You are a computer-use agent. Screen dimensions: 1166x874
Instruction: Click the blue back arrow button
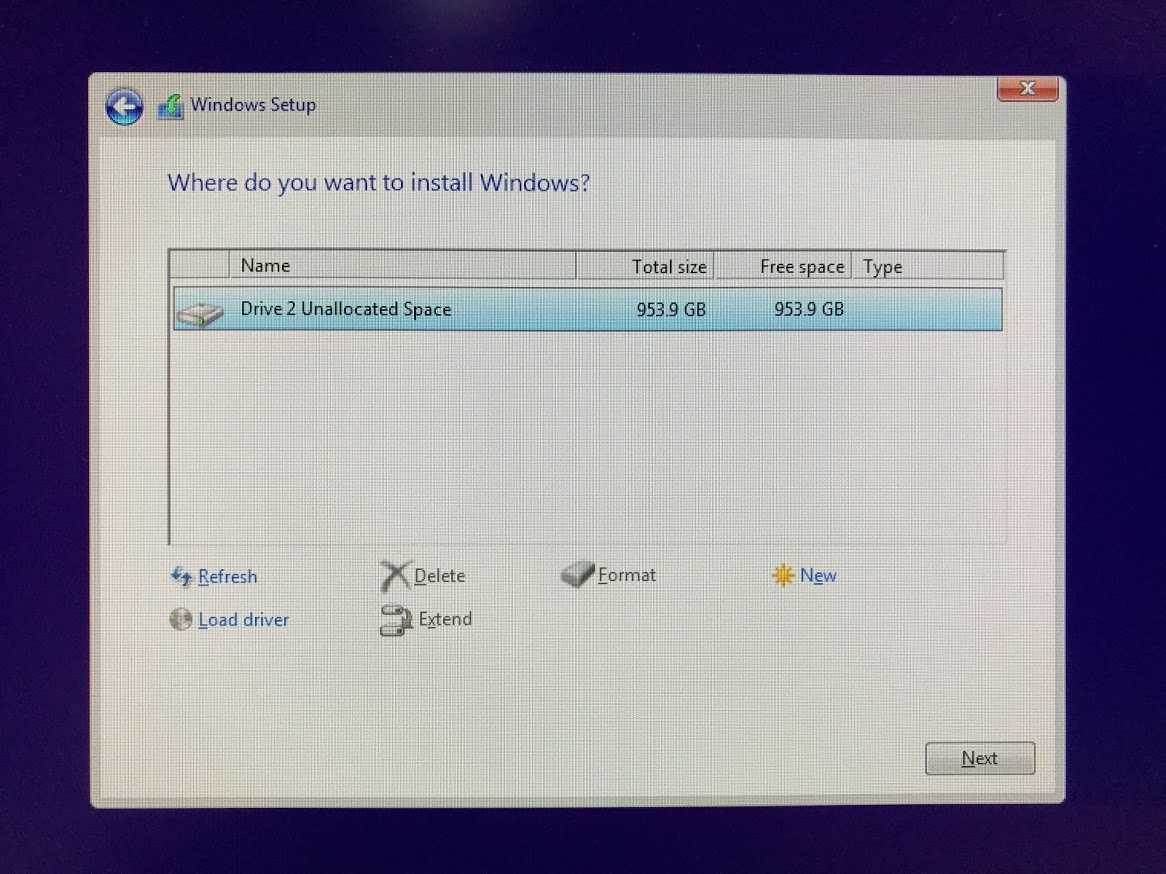point(123,106)
